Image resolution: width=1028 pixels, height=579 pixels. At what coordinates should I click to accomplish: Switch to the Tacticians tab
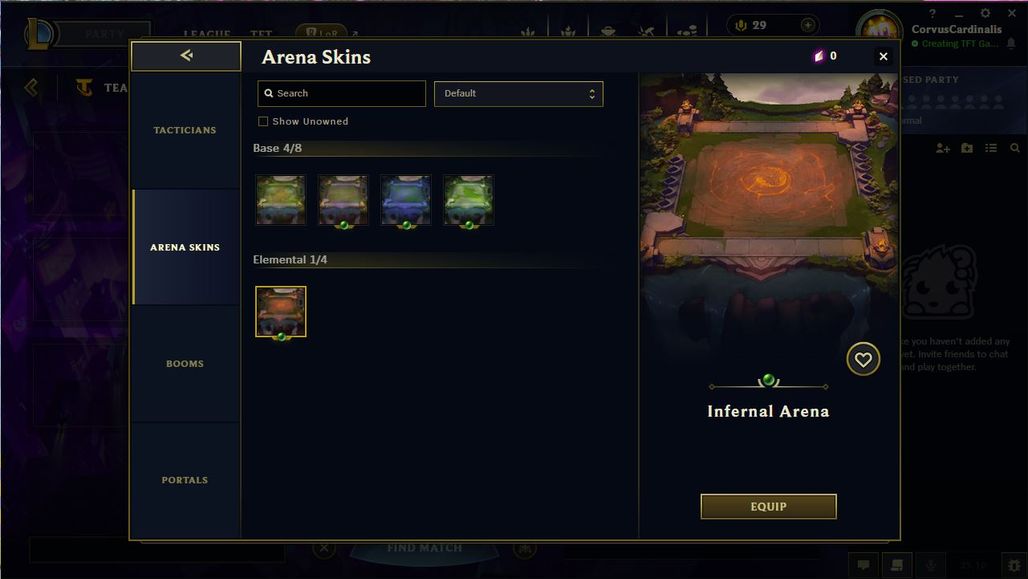point(186,130)
